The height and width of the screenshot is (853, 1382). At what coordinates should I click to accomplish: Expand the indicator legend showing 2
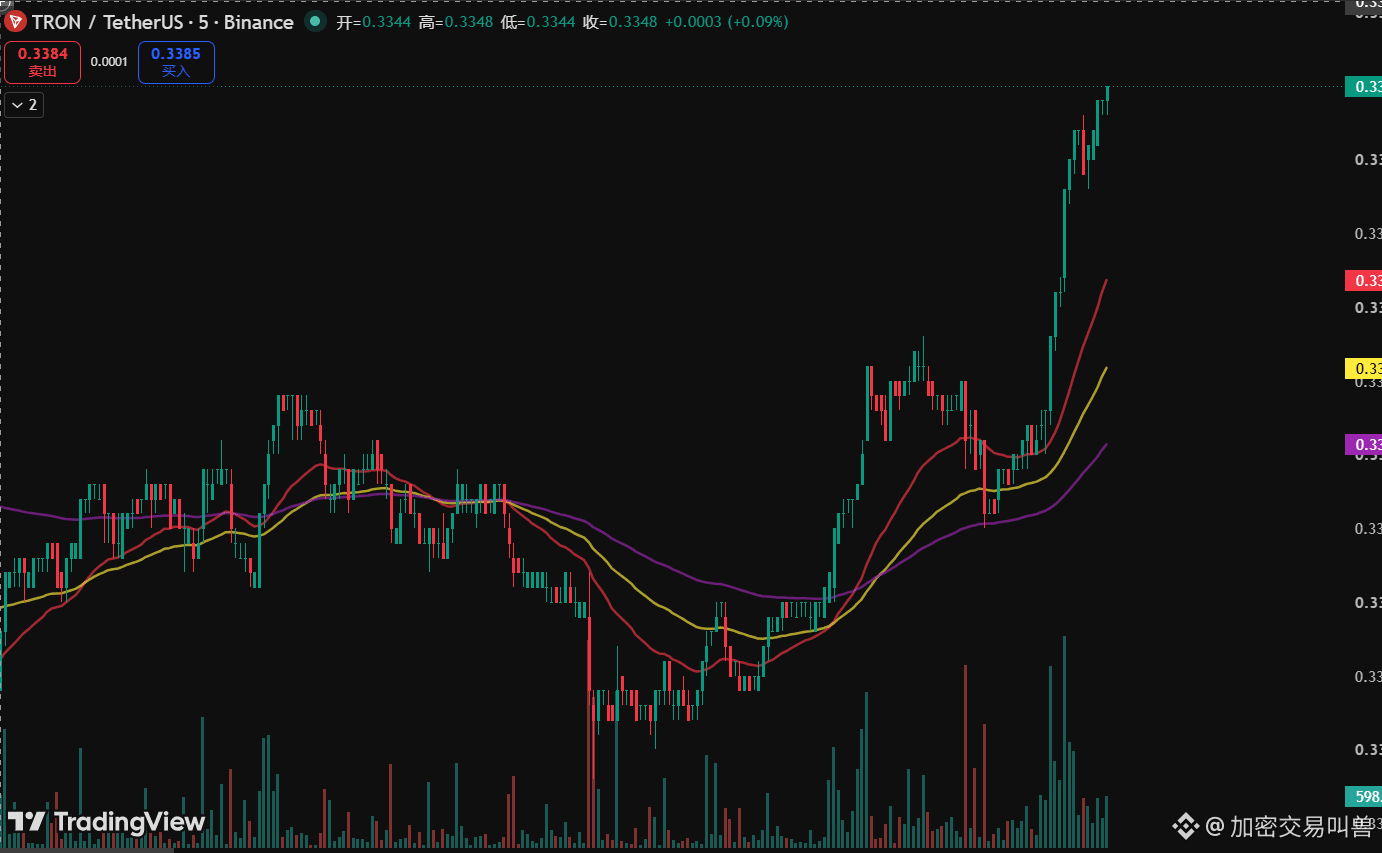(x=24, y=104)
